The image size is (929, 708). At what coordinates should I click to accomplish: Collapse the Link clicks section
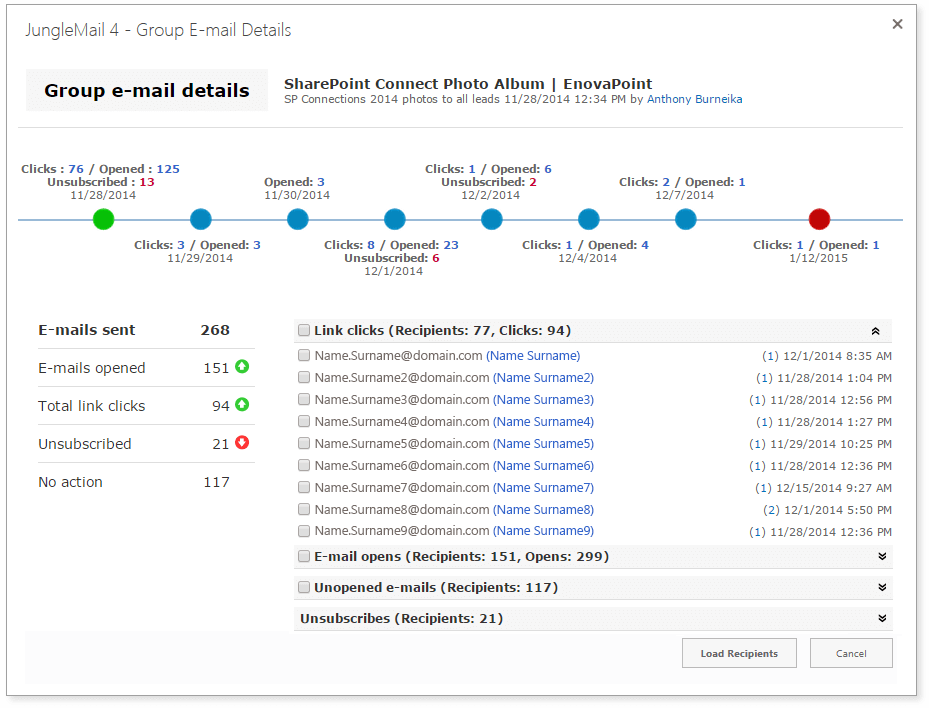point(875,329)
